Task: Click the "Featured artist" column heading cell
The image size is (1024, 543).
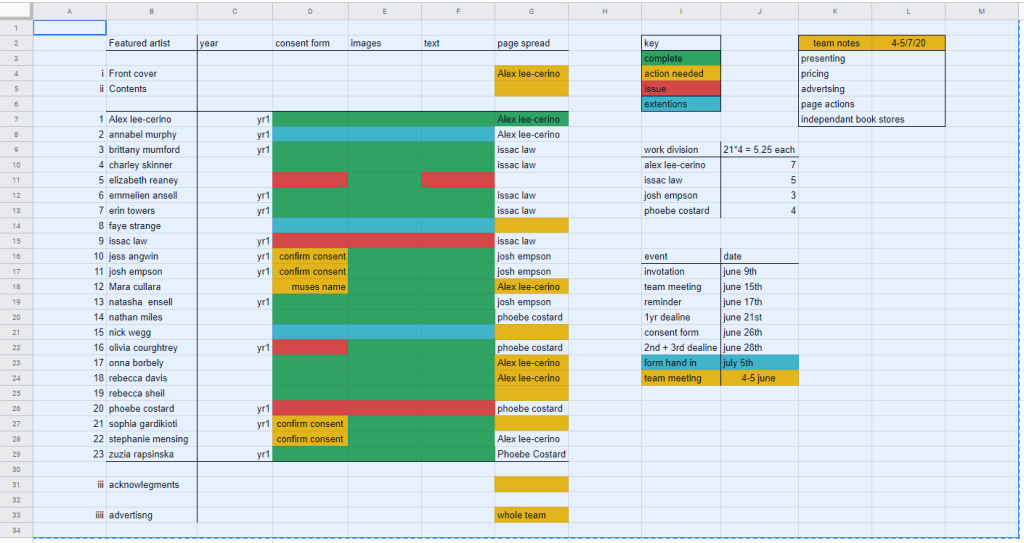Action: click(151, 44)
